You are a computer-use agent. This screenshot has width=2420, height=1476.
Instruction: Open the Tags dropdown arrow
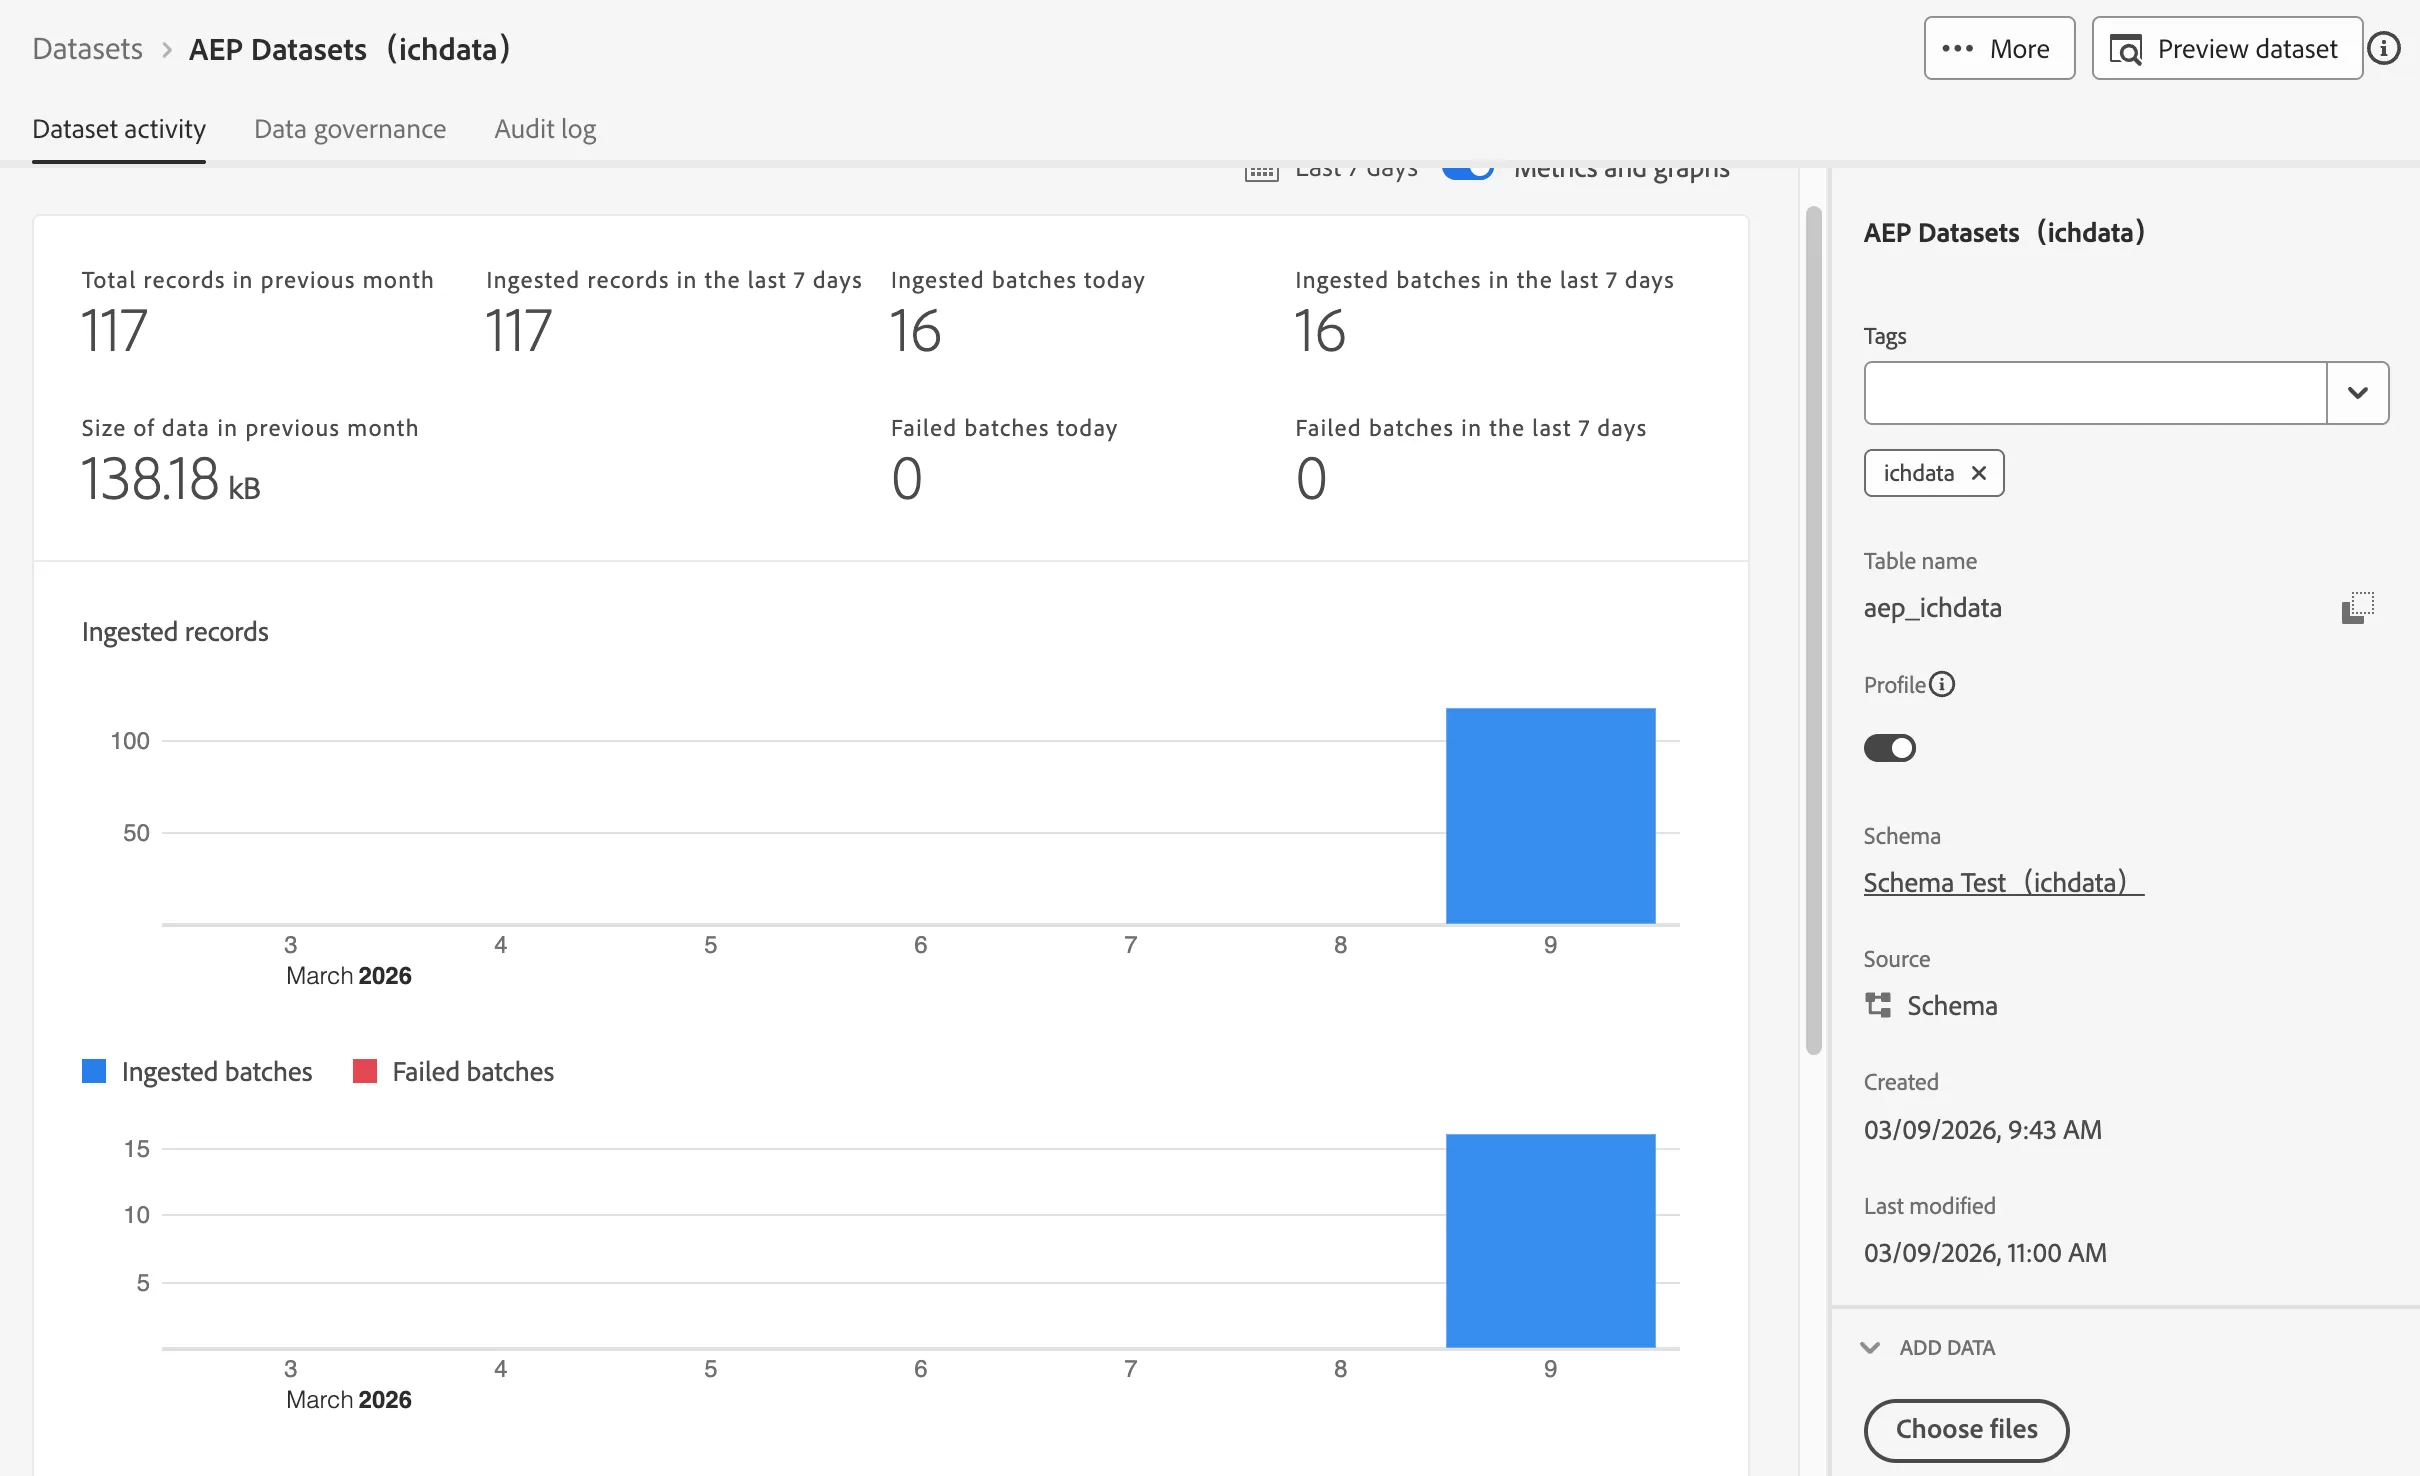coord(2357,393)
